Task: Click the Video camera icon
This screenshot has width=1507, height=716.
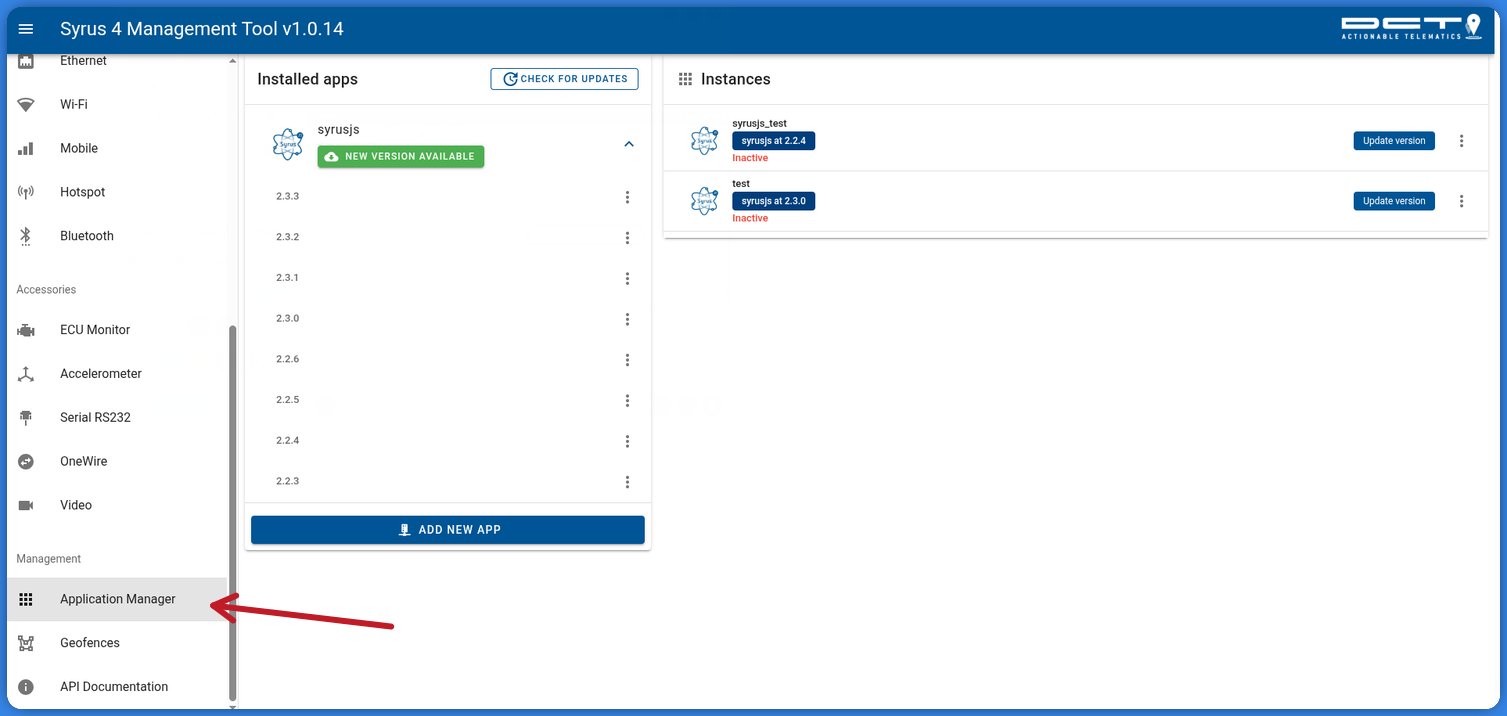Action: [x=26, y=506]
